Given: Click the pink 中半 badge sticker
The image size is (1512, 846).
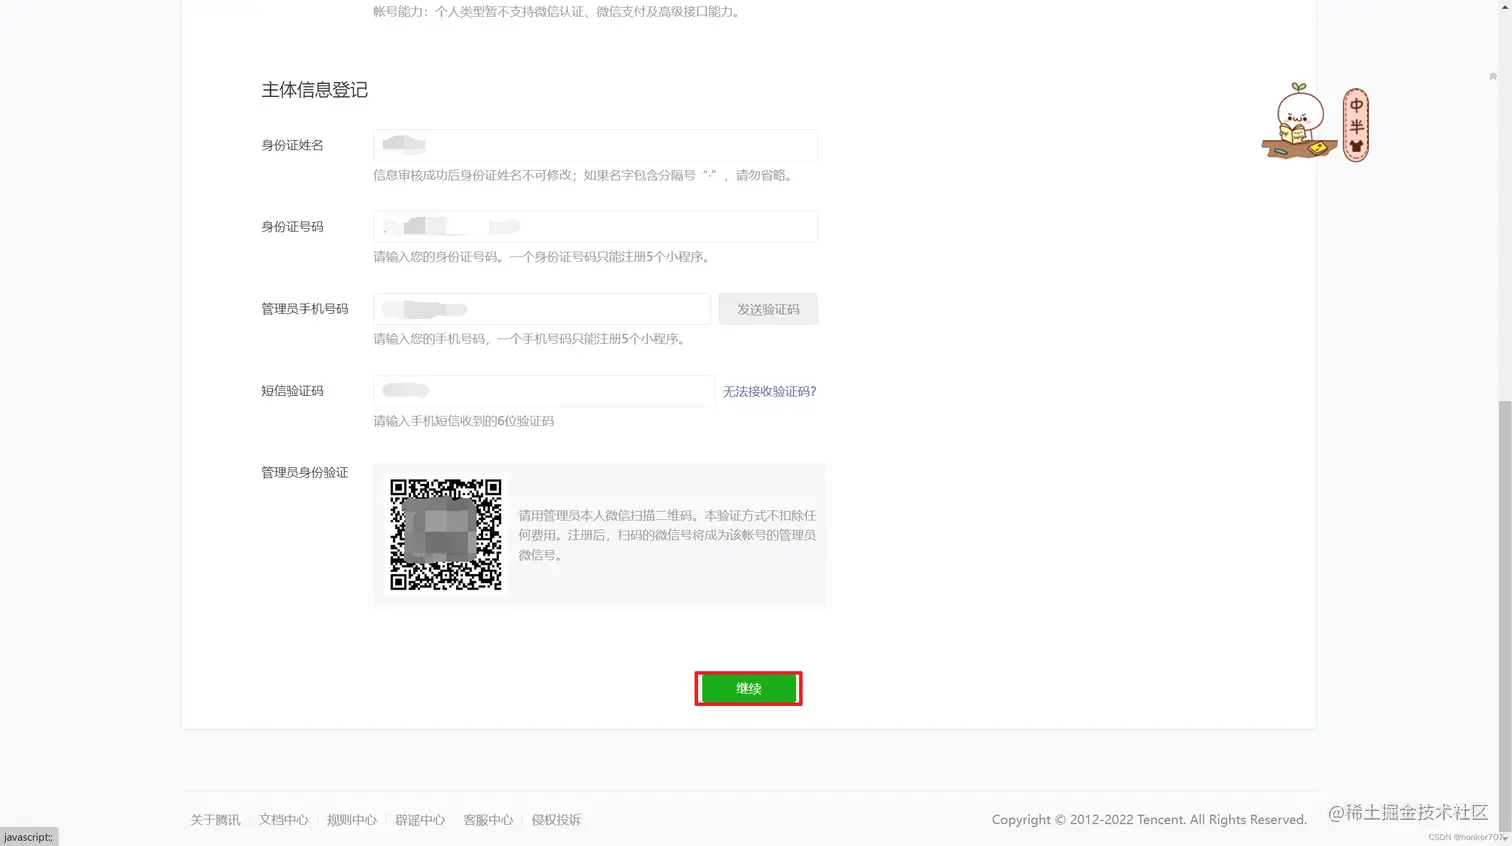Looking at the screenshot, I should tap(1355, 123).
